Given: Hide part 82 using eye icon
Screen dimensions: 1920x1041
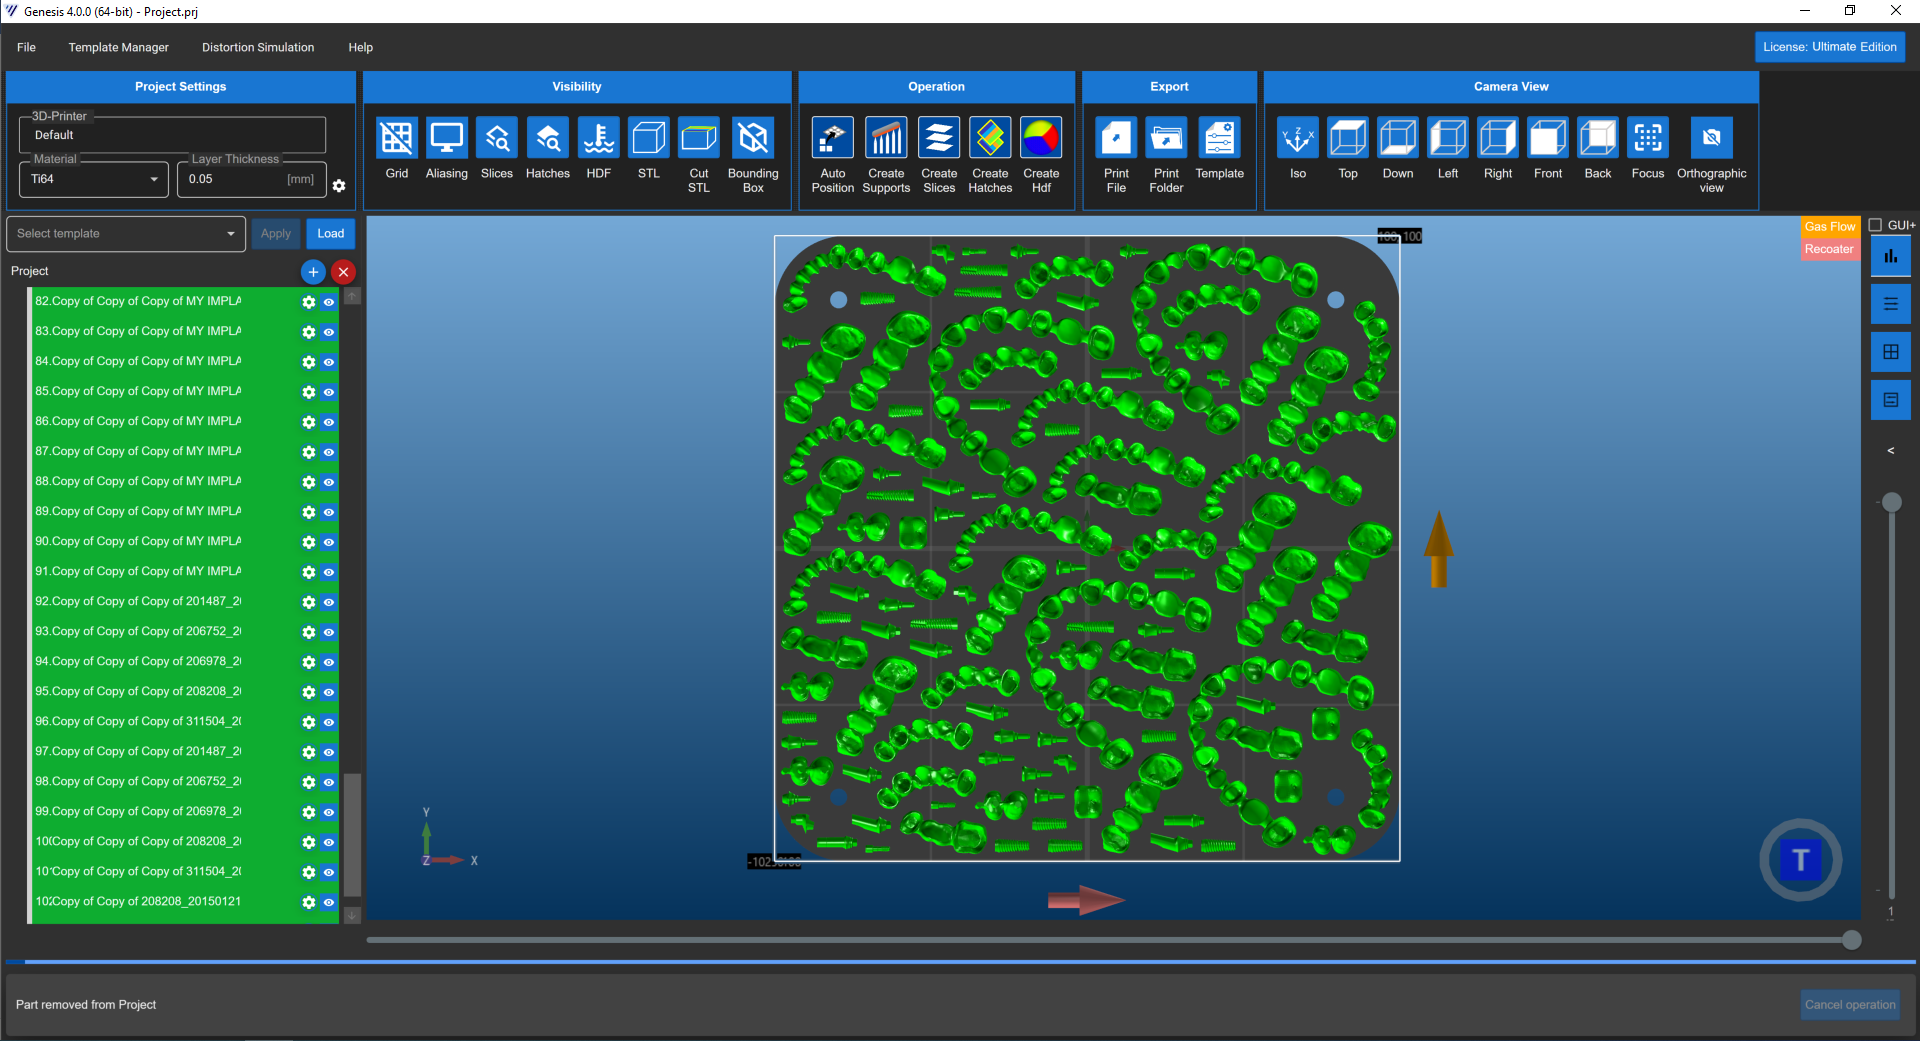Looking at the screenshot, I should click(x=329, y=302).
